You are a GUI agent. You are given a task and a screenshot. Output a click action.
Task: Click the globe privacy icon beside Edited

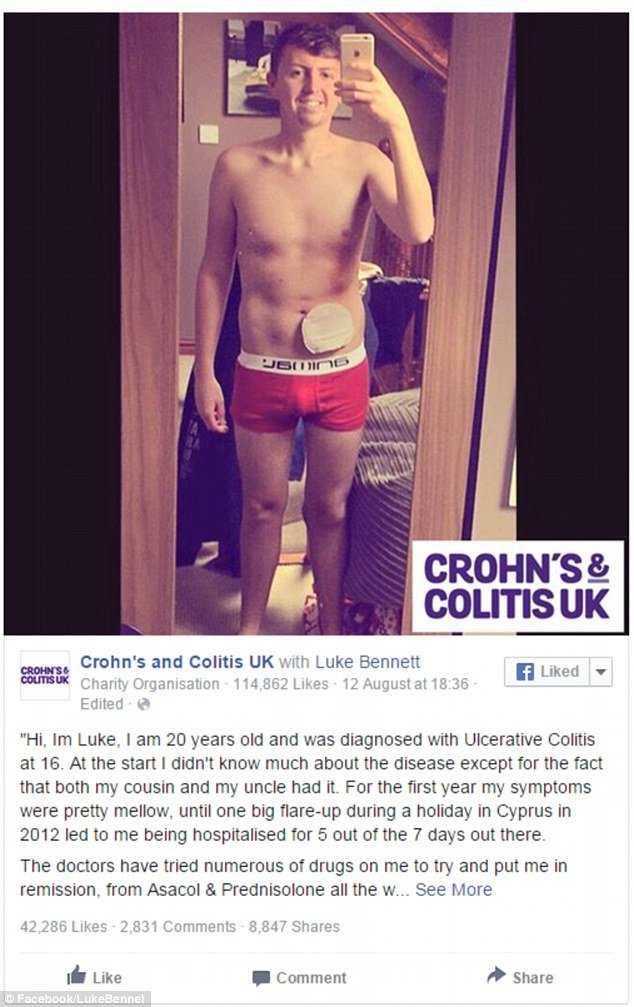click(143, 705)
